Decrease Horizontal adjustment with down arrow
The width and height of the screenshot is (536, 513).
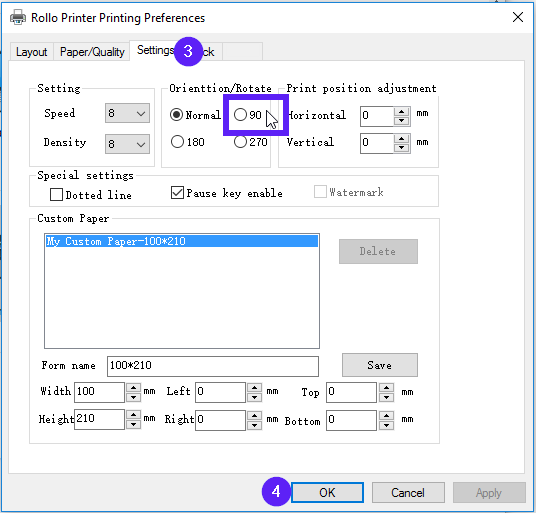(402, 121)
